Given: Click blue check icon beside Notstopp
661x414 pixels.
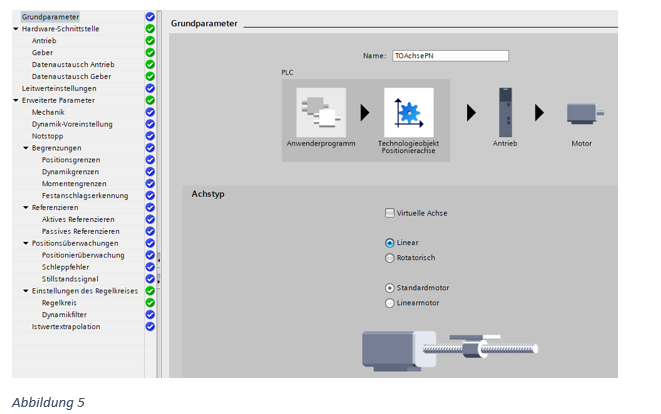Looking at the screenshot, I should pyautogui.click(x=150, y=136).
